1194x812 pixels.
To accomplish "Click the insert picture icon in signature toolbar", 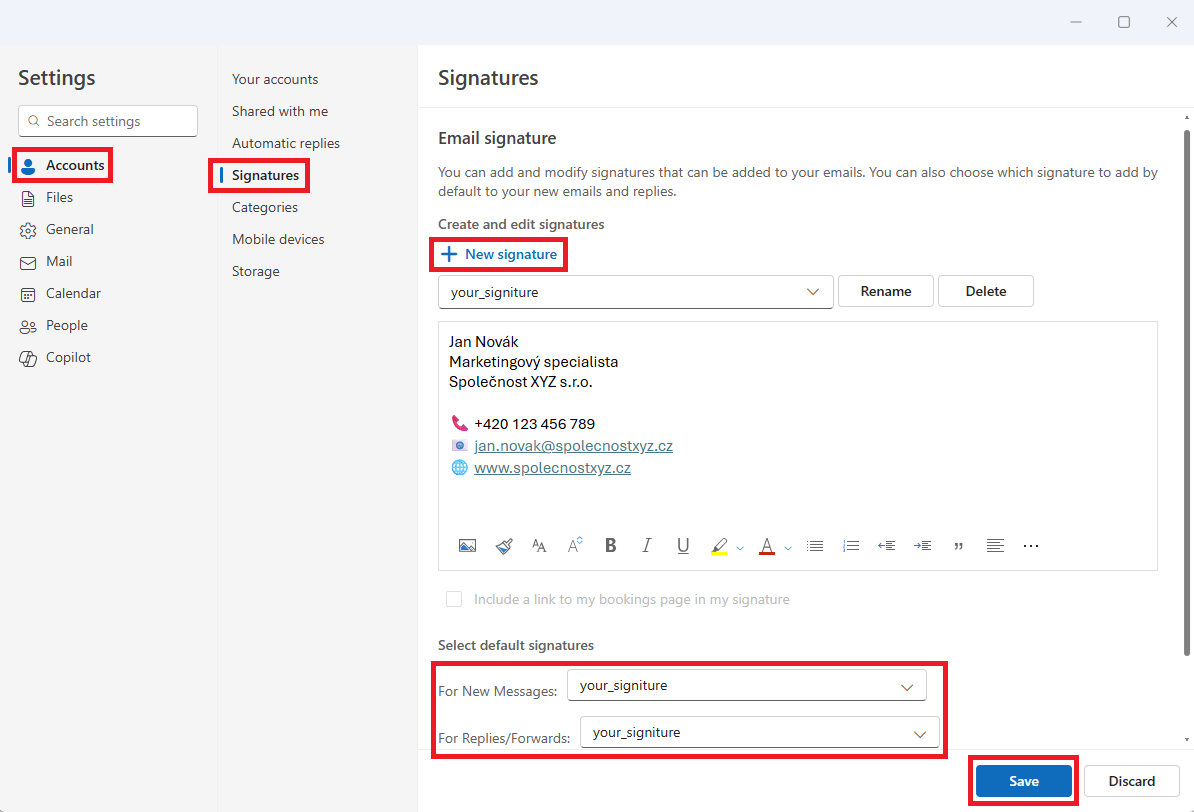I will (x=467, y=546).
